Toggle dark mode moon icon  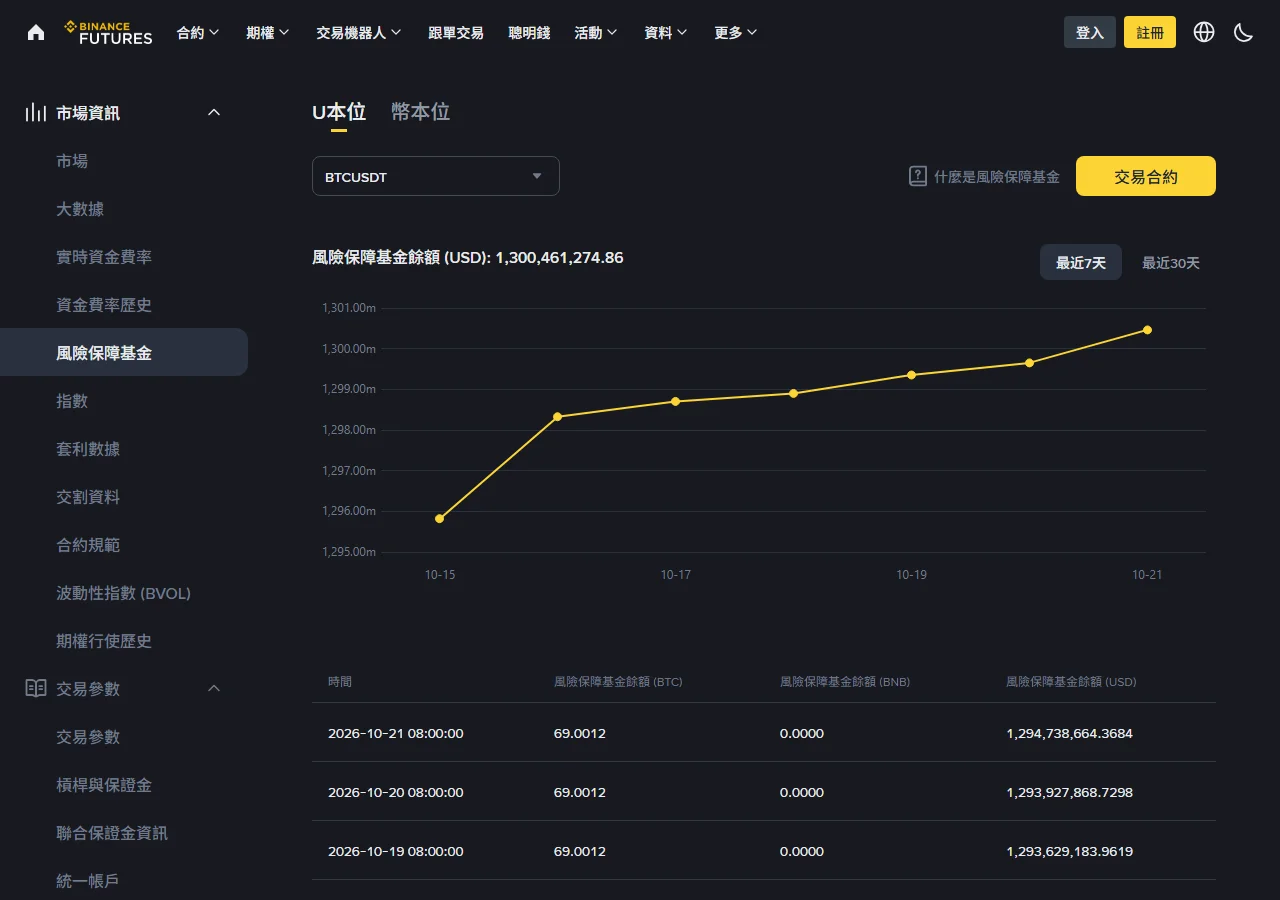[1243, 32]
